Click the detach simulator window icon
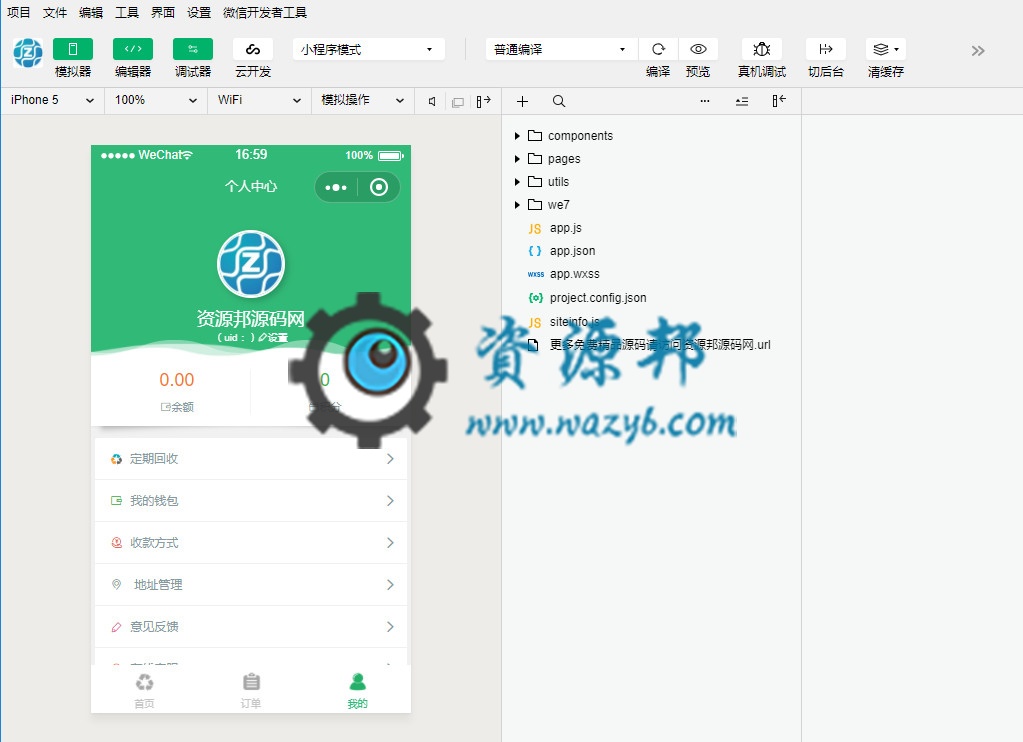 coord(458,102)
